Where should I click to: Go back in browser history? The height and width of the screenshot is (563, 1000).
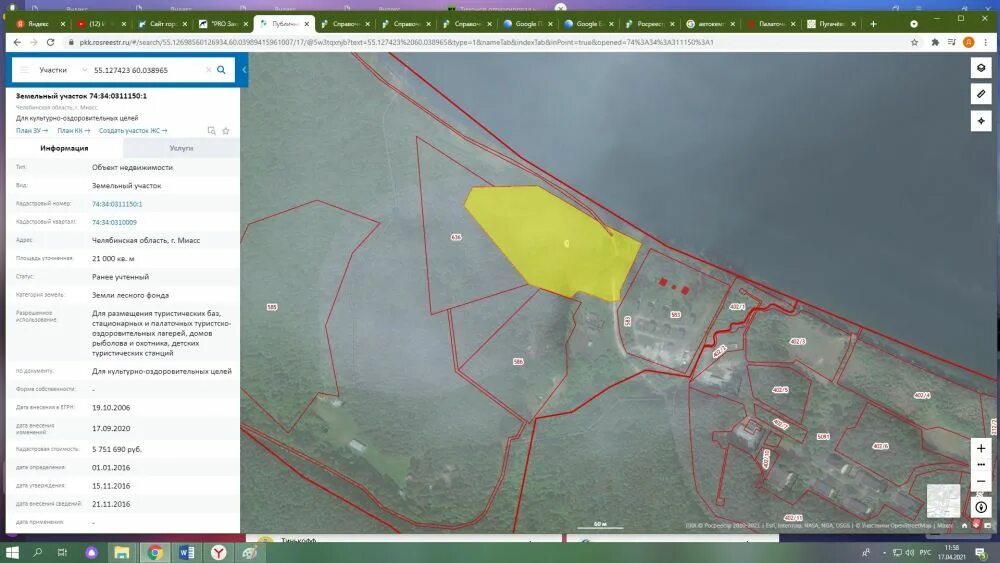tap(17, 42)
